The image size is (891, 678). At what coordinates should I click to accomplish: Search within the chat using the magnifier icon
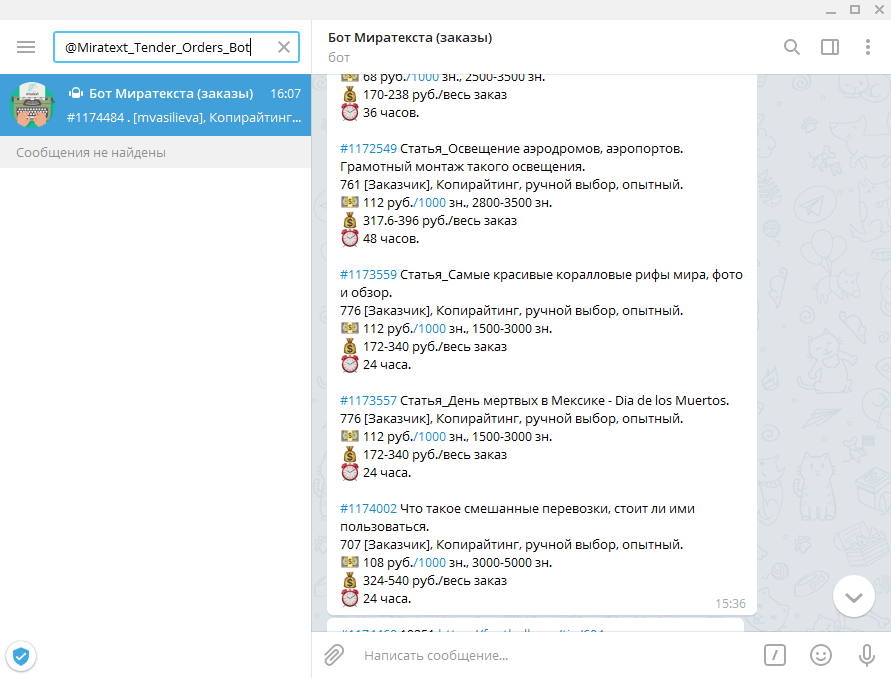pyautogui.click(x=792, y=47)
